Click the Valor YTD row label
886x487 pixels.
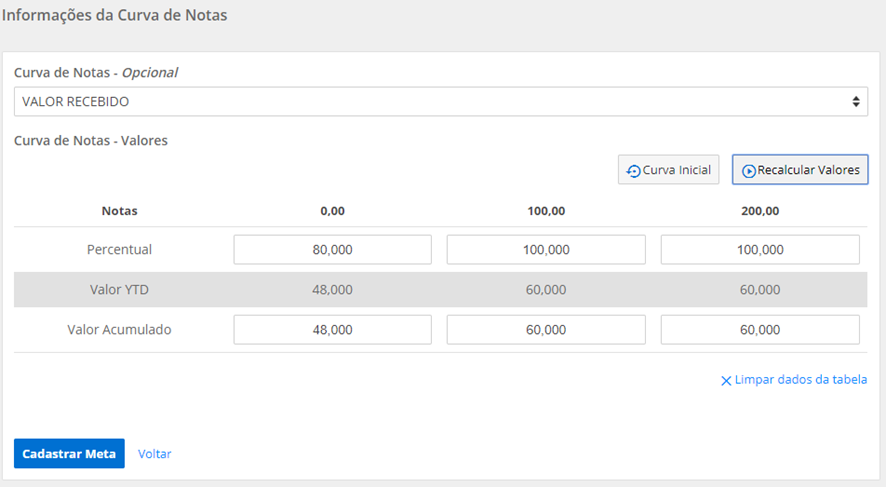pyautogui.click(x=119, y=290)
